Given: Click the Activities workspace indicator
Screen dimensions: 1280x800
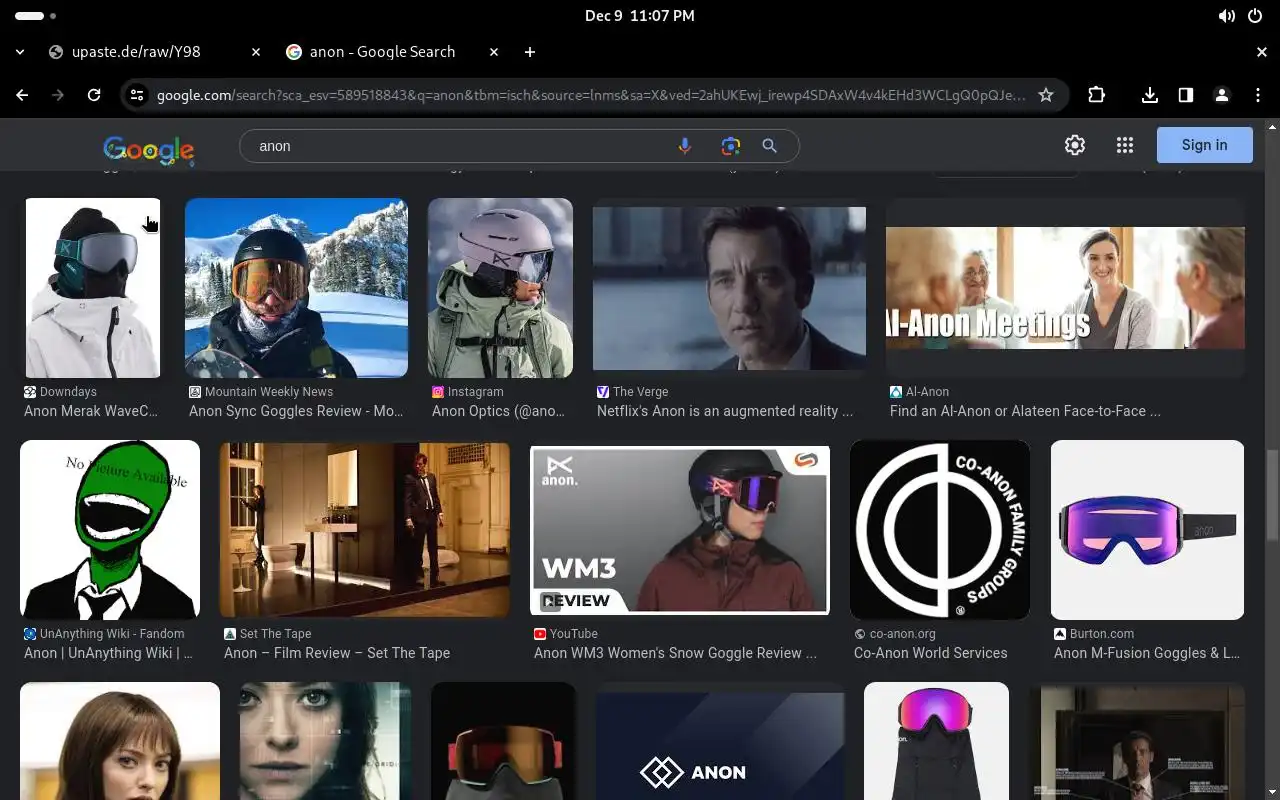Looking at the screenshot, I should point(36,16).
